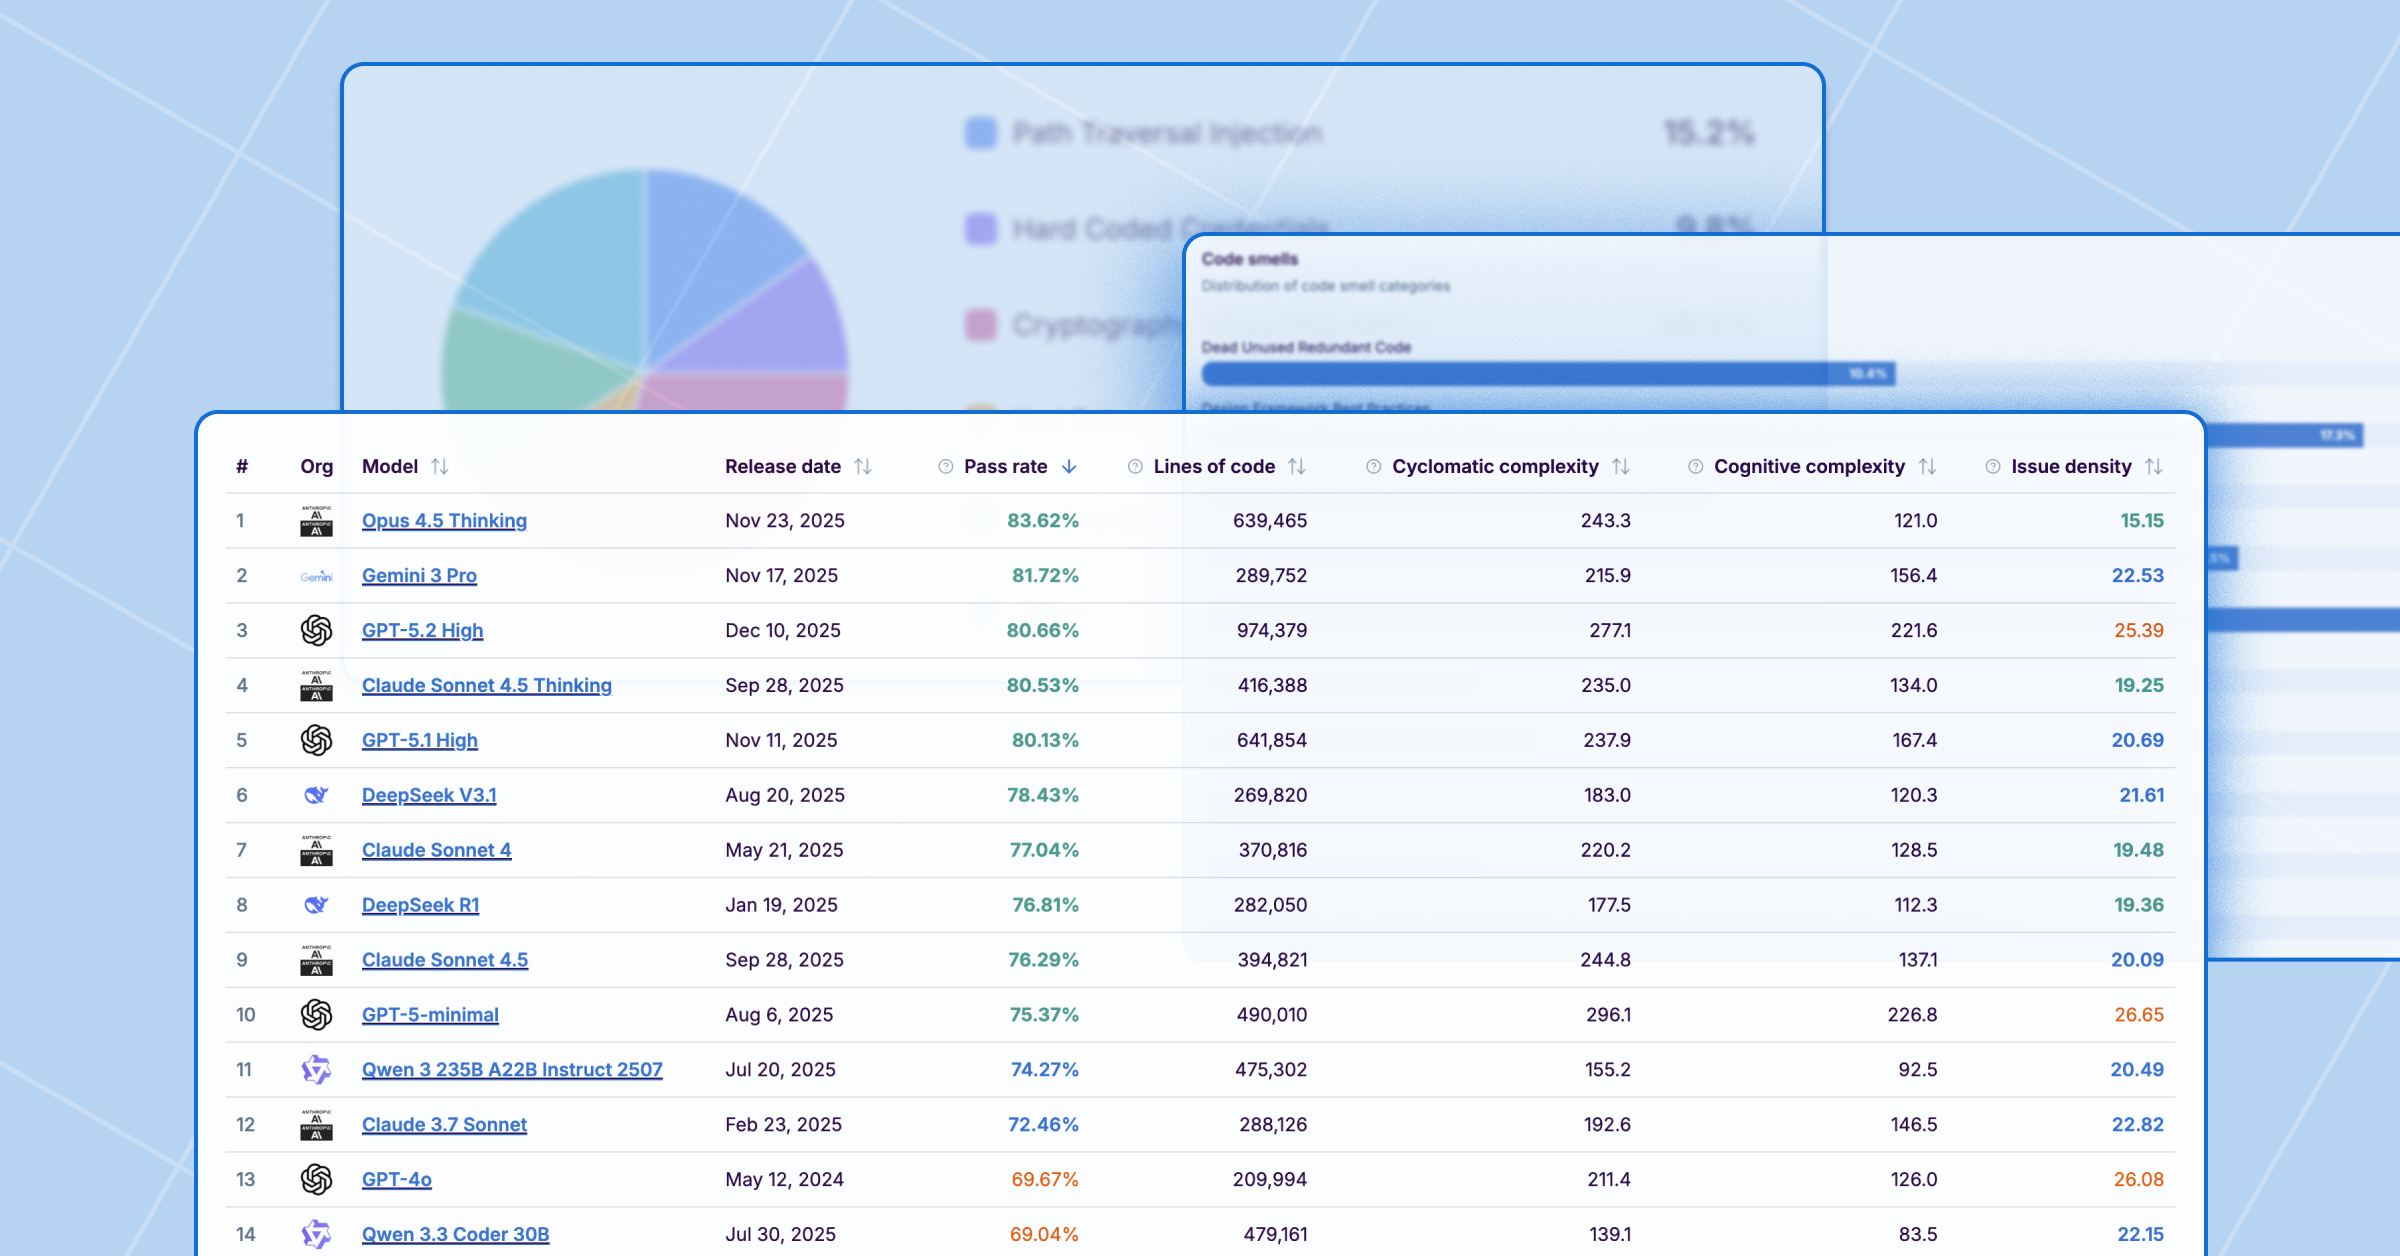The width and height of the screenshot is (2400, 1256).
Task: Click the DeepSeek whale logo in row 6
Action: pos(316,795)
